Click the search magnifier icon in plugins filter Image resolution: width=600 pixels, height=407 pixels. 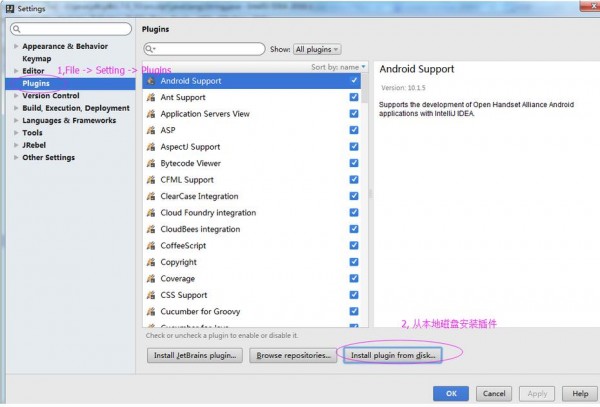pos(150,49)
